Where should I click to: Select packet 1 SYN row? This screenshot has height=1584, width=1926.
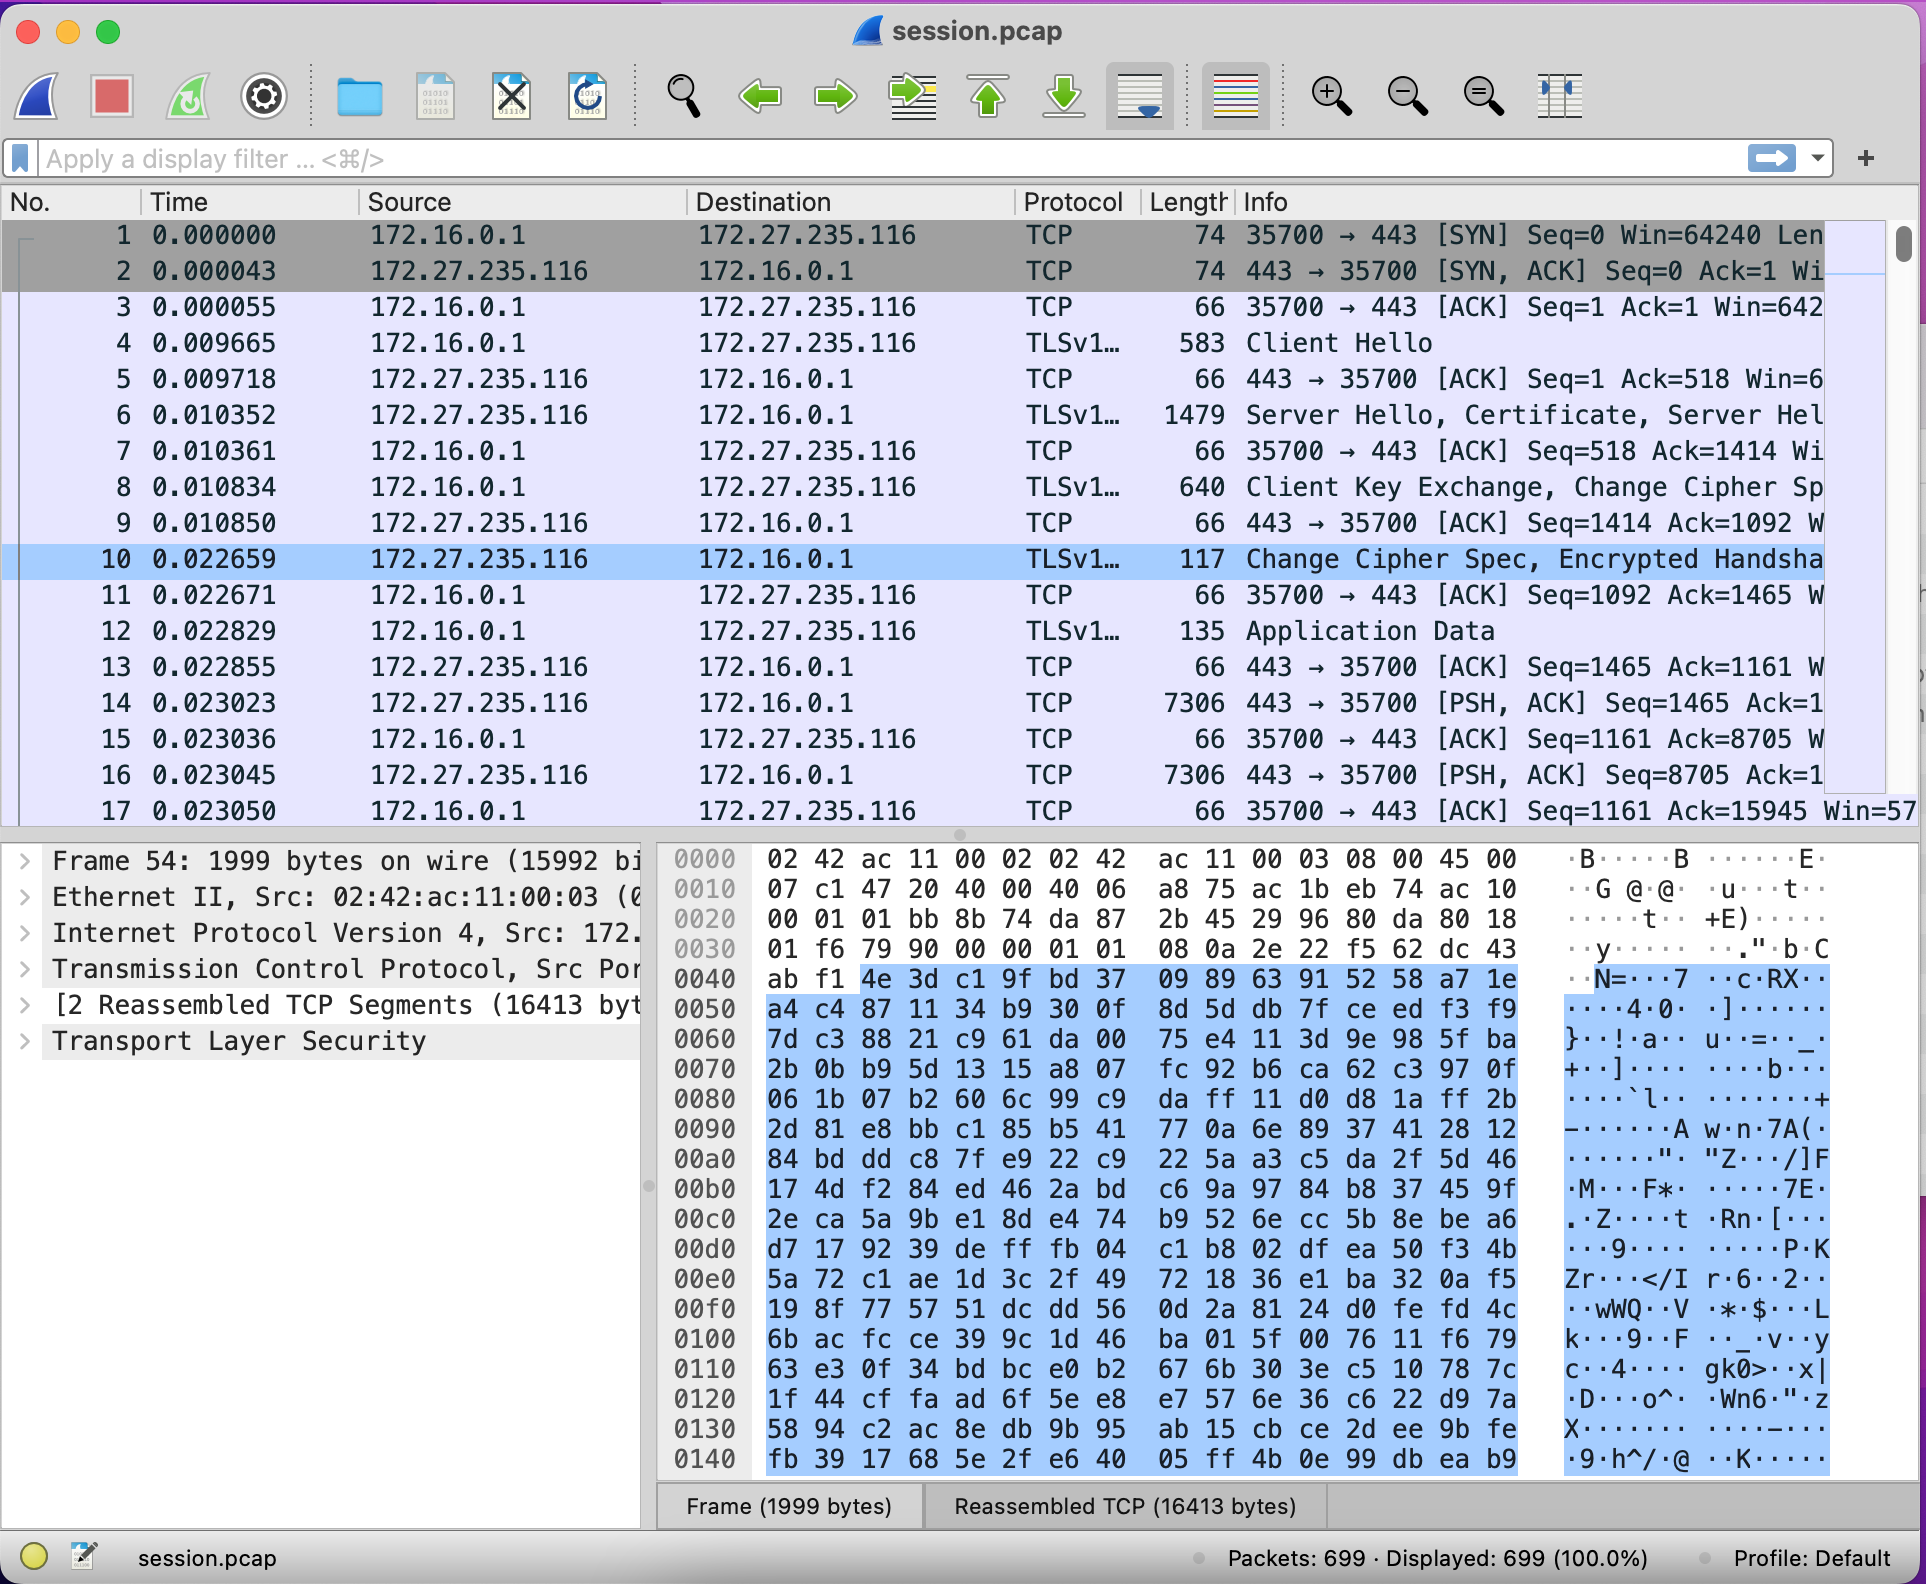[912, 235]
